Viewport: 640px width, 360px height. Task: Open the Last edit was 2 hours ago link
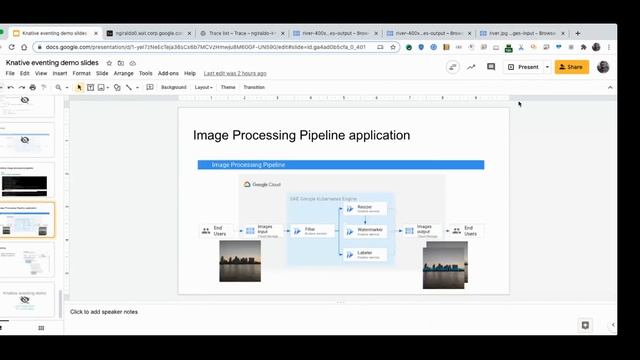pyautogui.click(x=235, y=73)
